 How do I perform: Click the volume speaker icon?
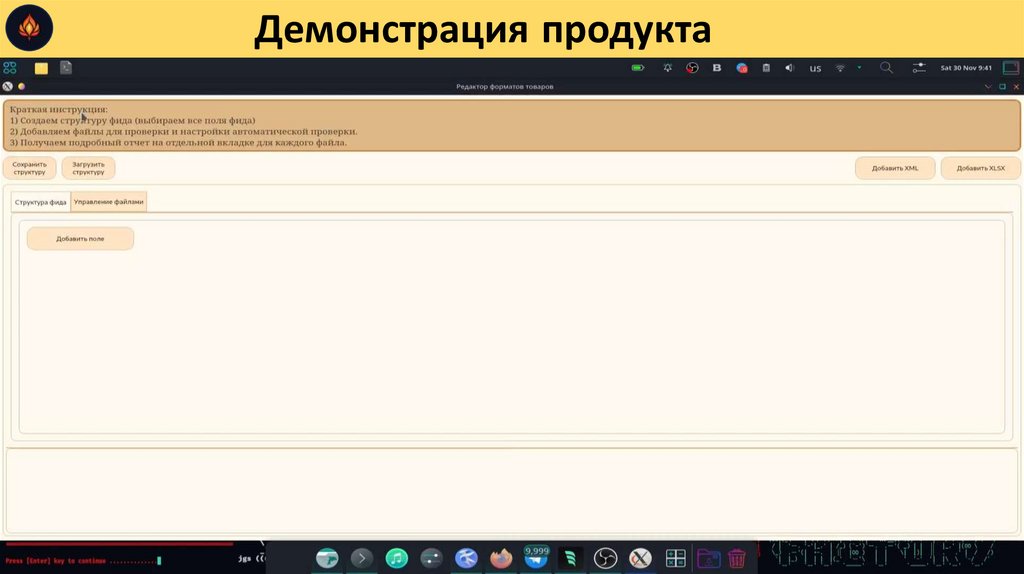click(x=789, y=68)
